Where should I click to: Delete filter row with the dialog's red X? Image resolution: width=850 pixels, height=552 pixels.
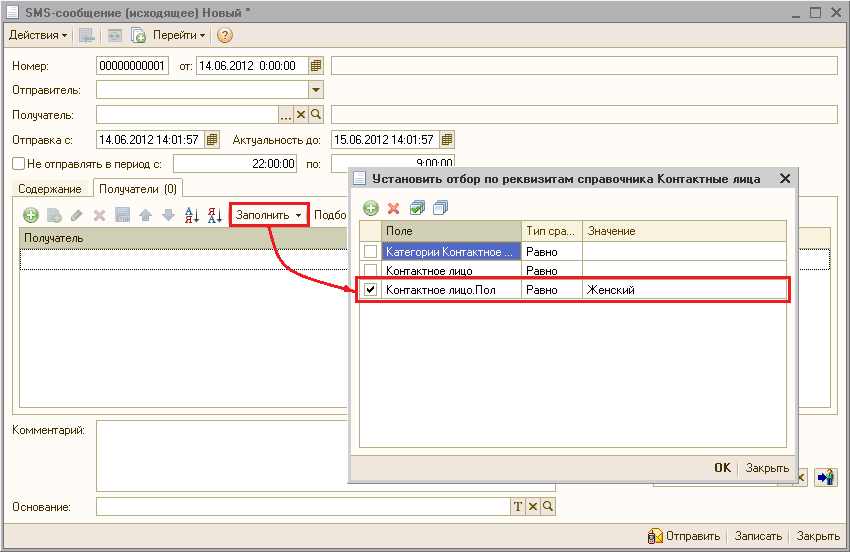[x=394, y=208]
